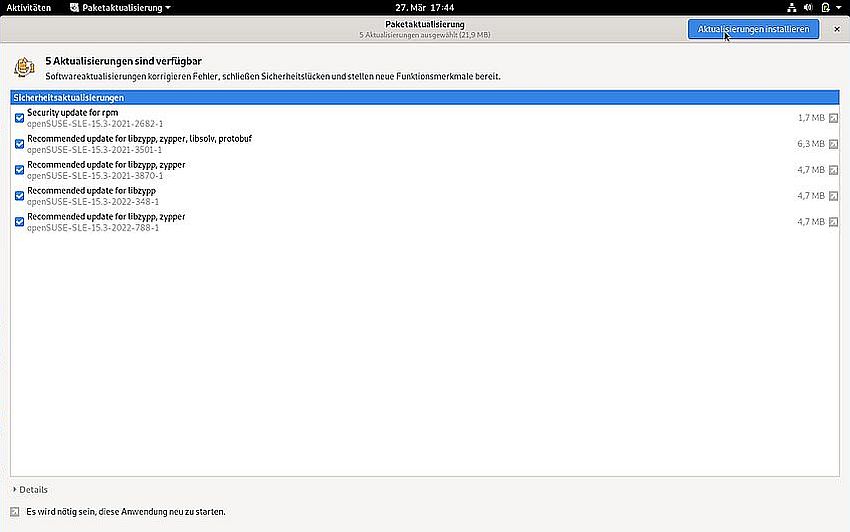Click the text 'Security update for rpm'
The height and width of the screenshot is (532, 850).
pyautogui.click(x=73, y=113)
